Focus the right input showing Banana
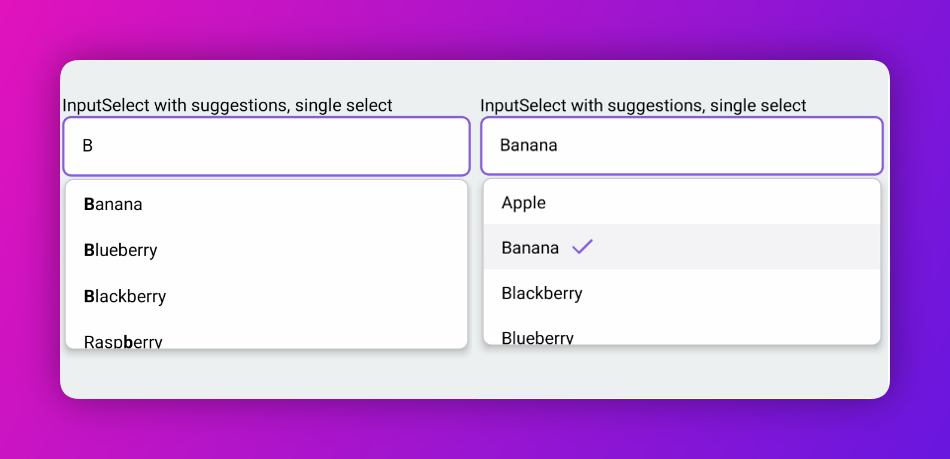This screenshot has width=950, height=459. pyautogui.click(x=682, y=145)
